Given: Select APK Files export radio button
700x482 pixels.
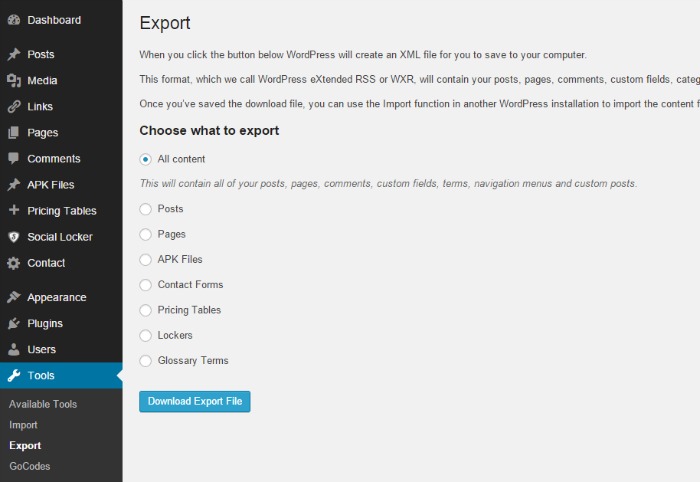Looking at the screenshot, I should [146, 259].
